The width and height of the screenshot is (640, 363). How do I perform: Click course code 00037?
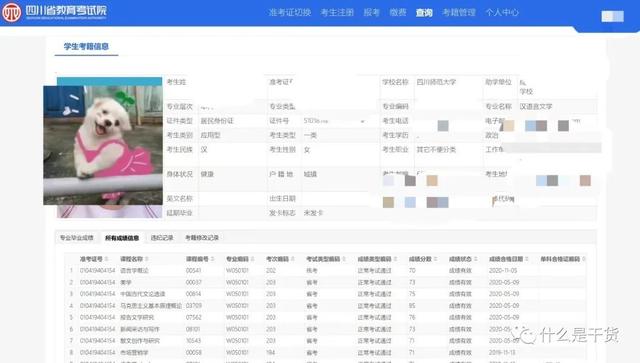tap(193, 283)
